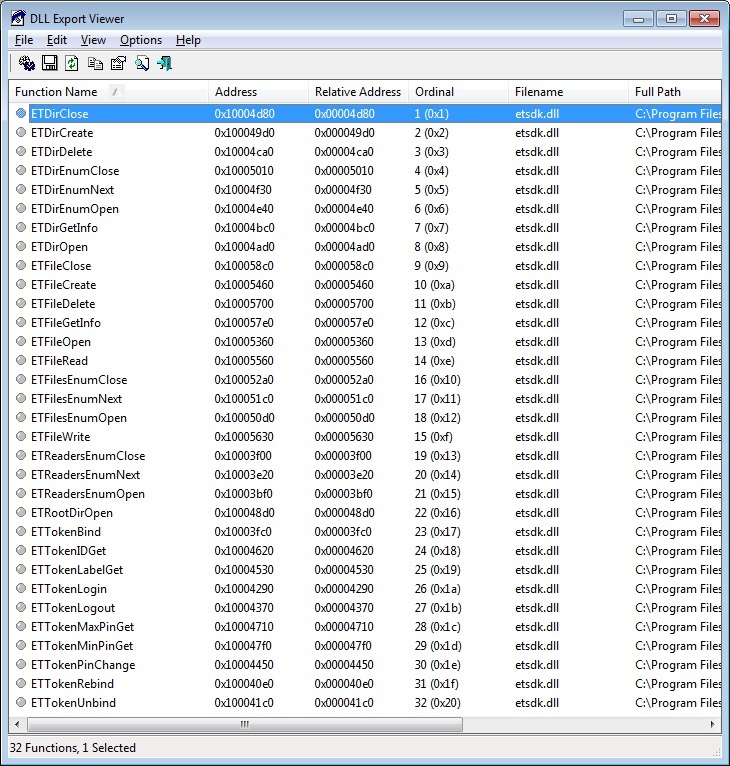Sort by the Relative Address column header
The height and width of the screenshot is (766, 730).
pos(358,92)
